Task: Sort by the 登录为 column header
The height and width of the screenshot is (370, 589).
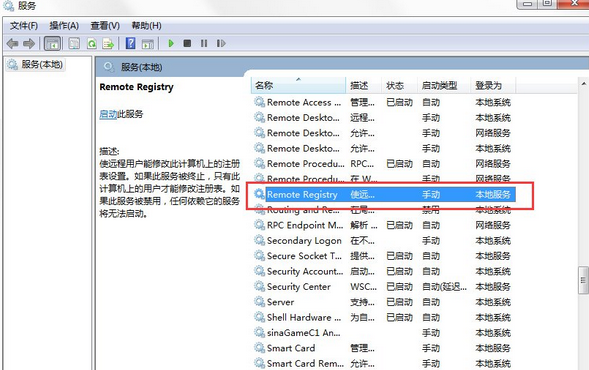Action: coord(493,85)
